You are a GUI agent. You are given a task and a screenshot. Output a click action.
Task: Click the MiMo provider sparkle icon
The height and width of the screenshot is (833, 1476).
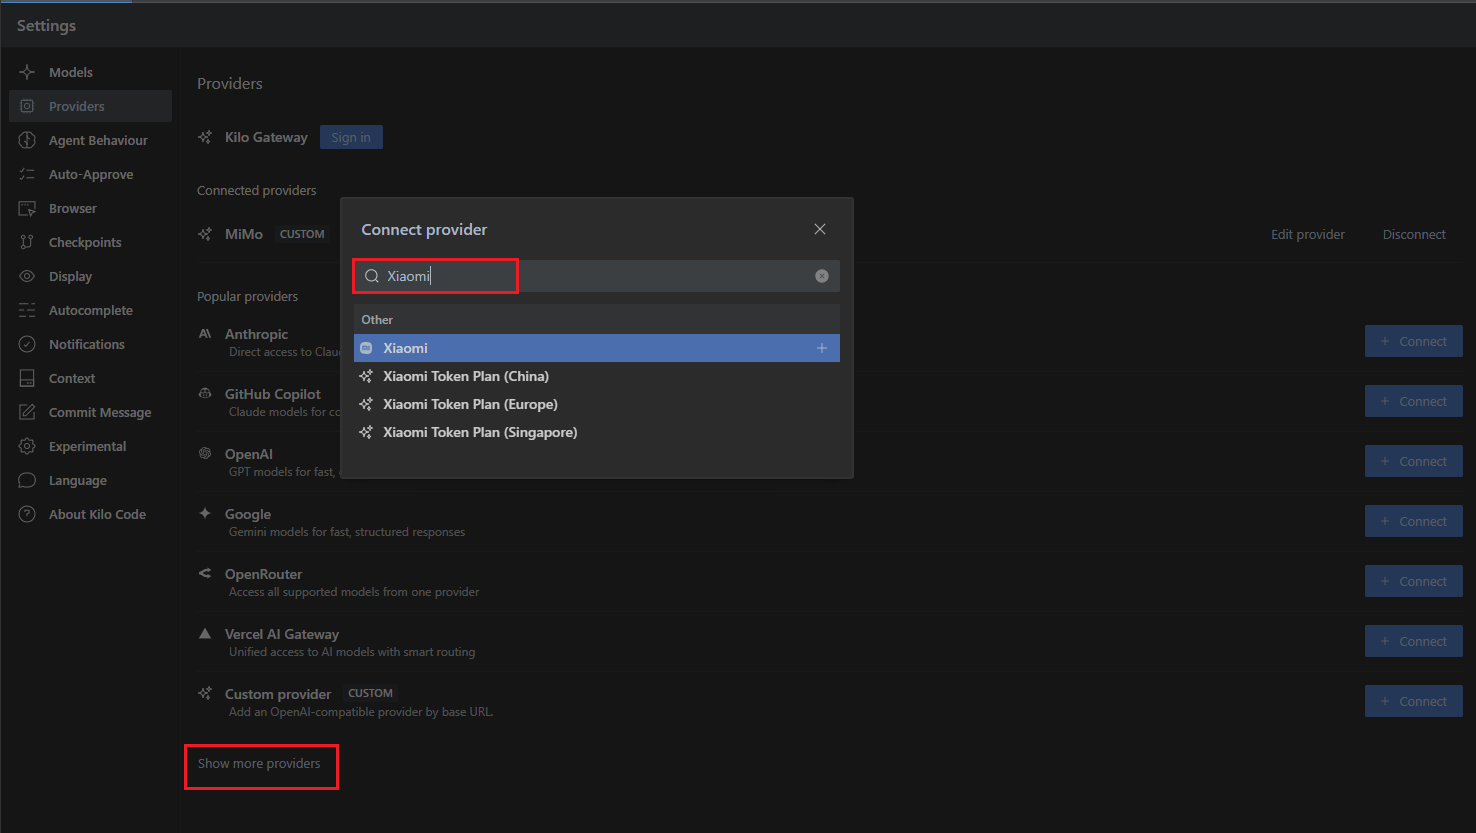click(x=205, y=234)
